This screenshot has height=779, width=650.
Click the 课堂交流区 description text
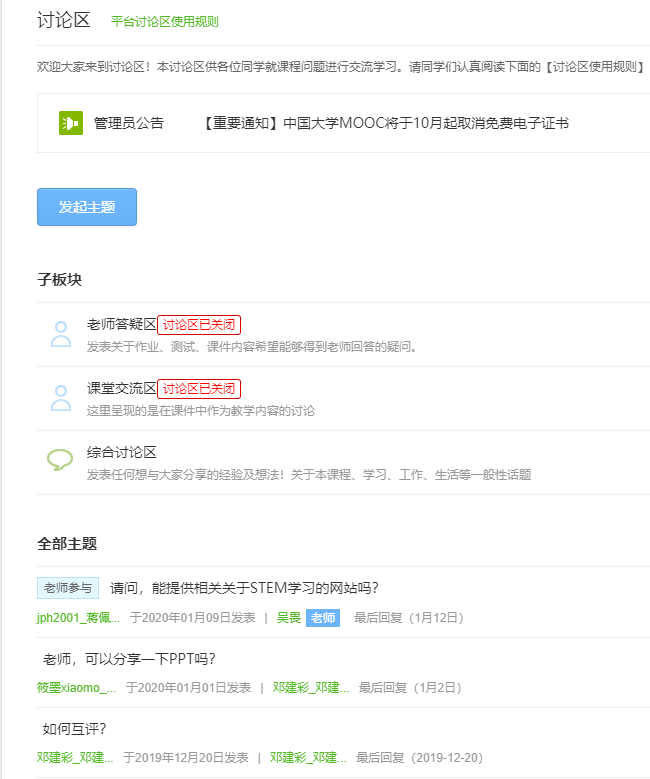pyautogui.click(x=201, y=411)
